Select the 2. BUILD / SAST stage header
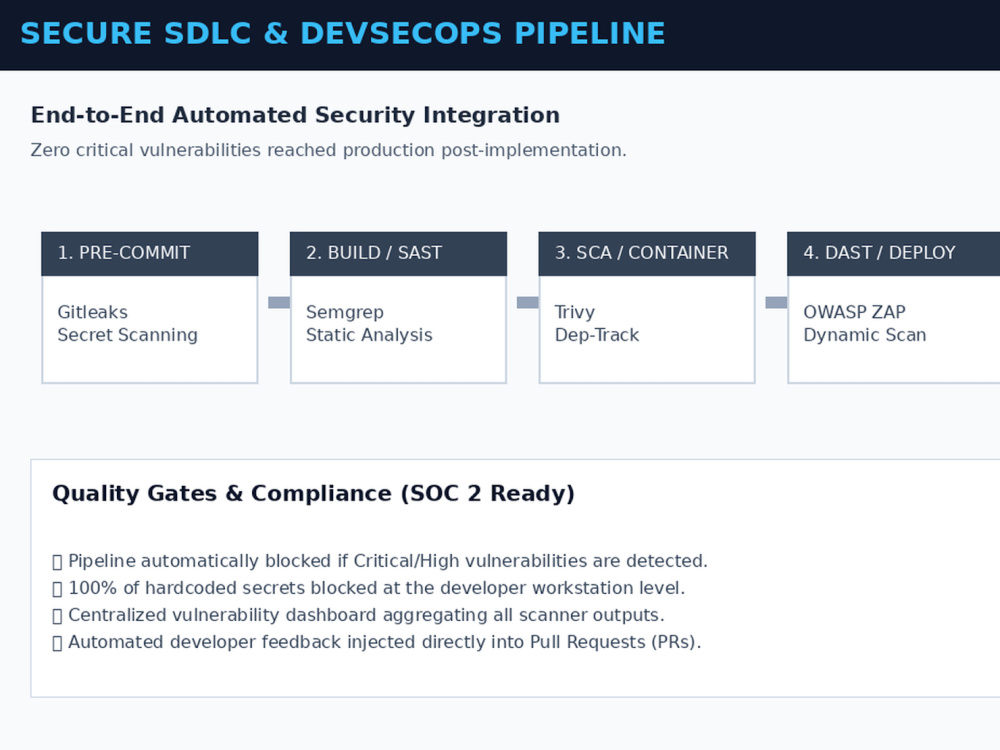 tap(399, 253)
